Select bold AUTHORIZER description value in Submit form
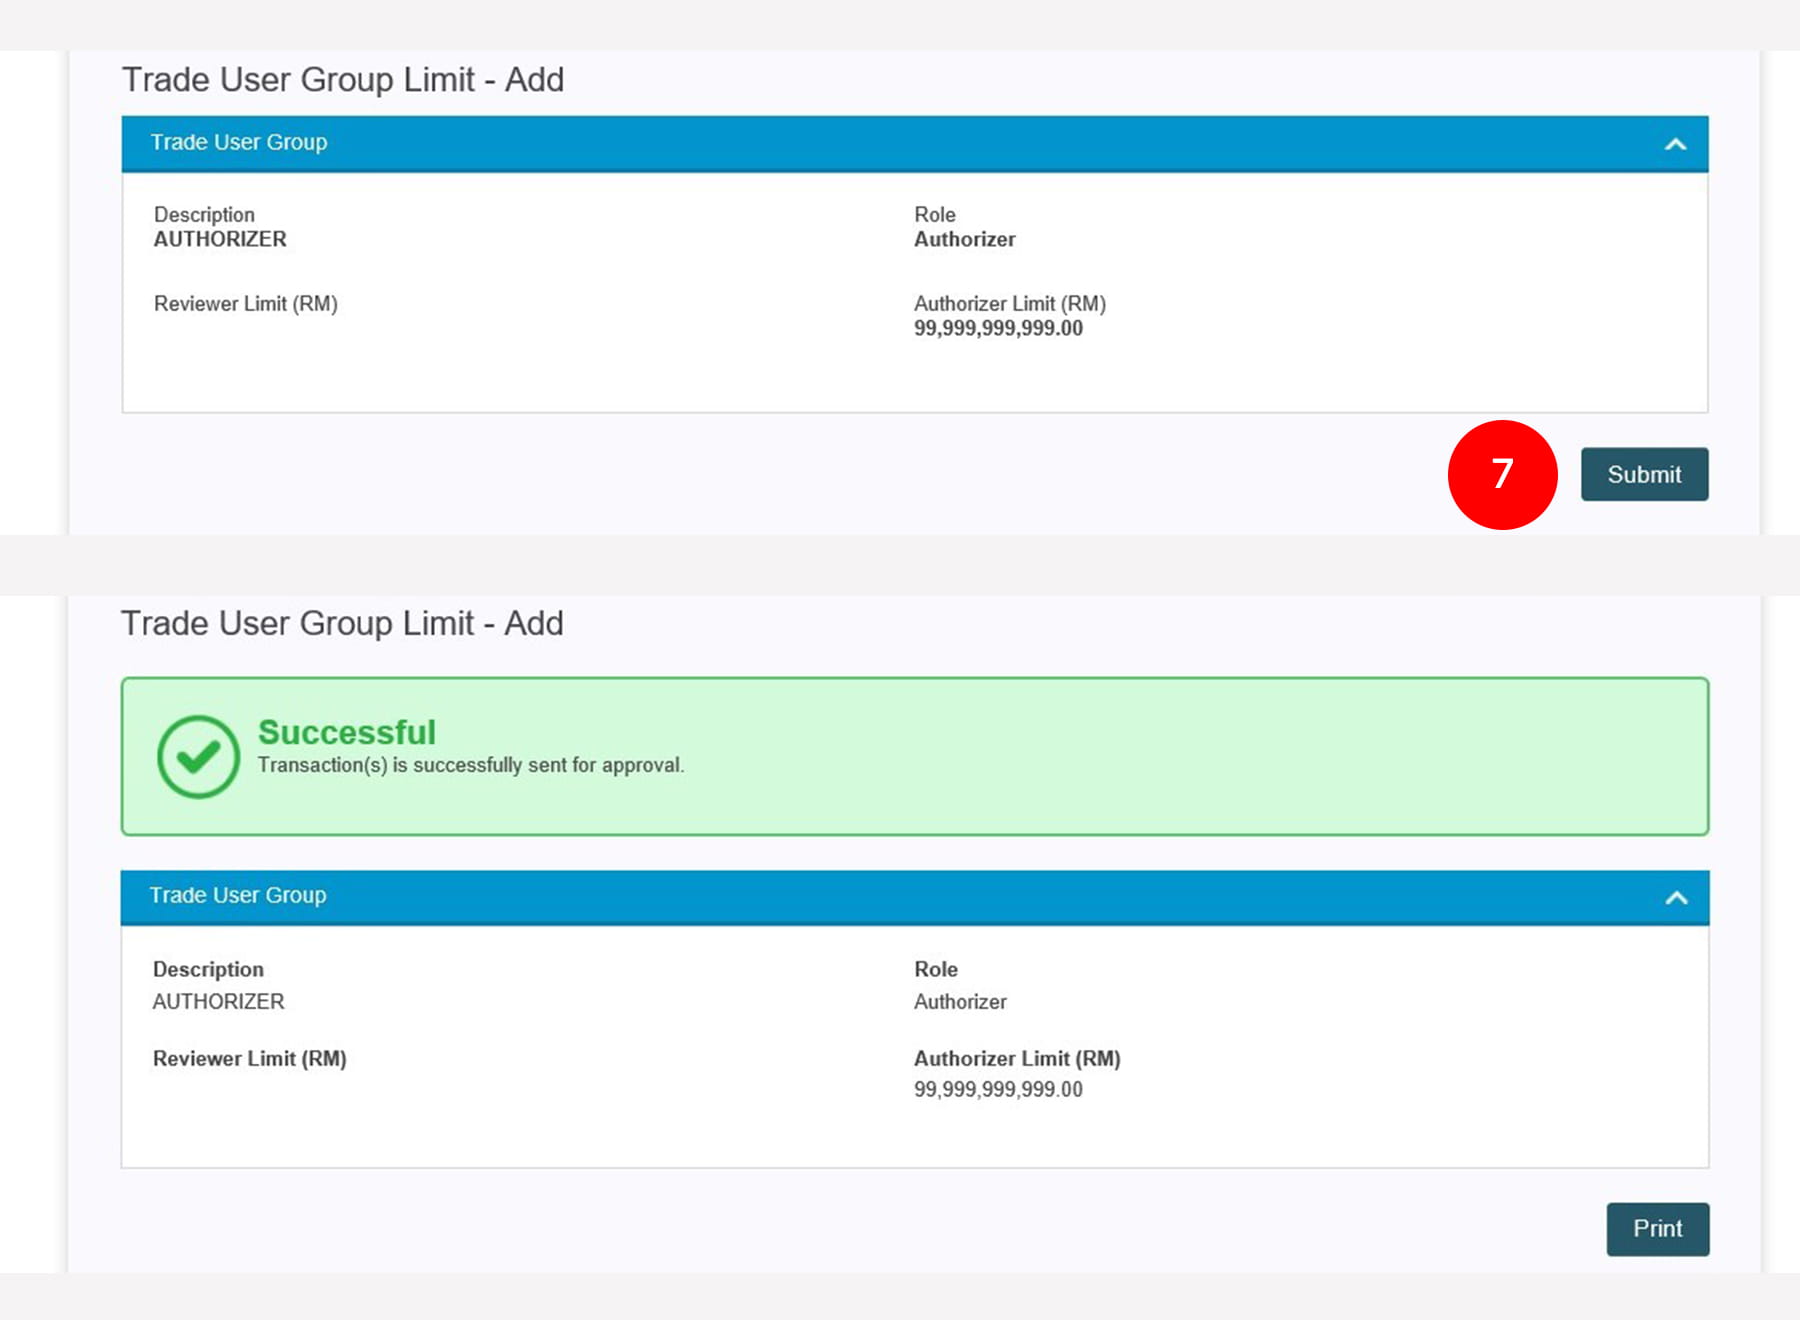The height and width of the screenshot is (1320, 1800). tap(220, 240)
